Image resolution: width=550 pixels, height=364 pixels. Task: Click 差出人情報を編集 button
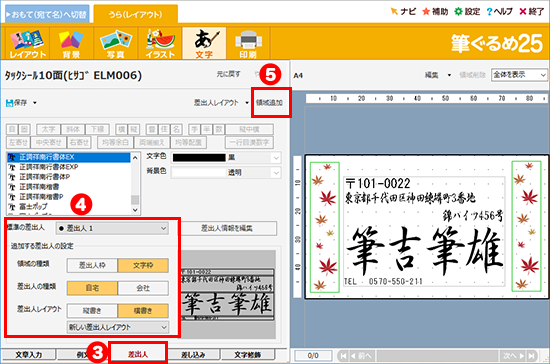click(226, 228)
